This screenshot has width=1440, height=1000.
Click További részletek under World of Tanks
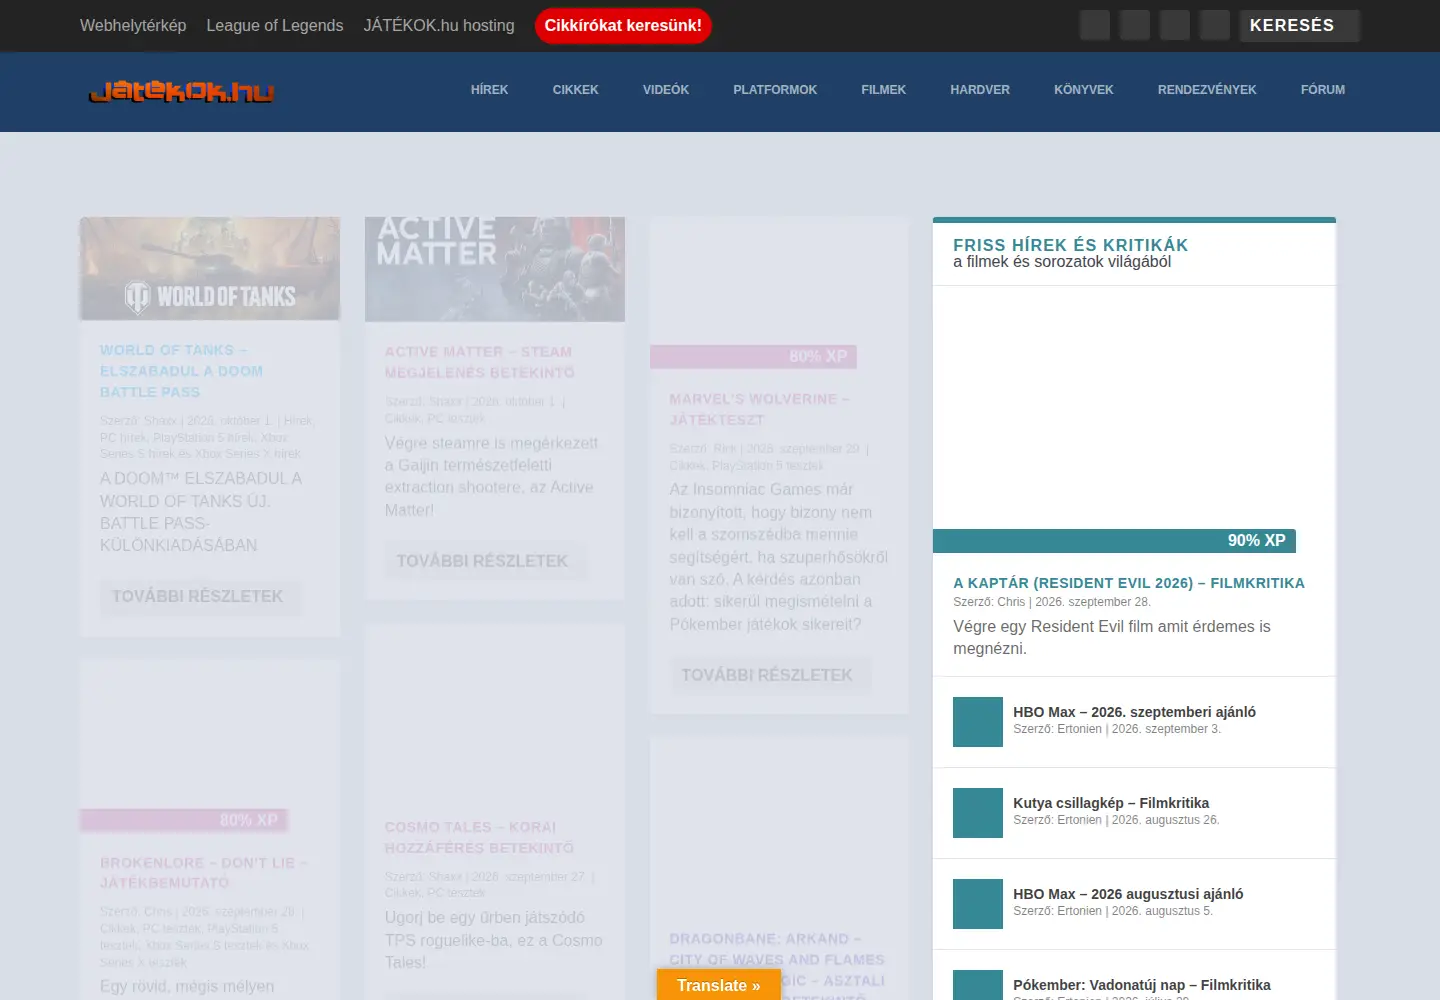(x=198, y=596)
